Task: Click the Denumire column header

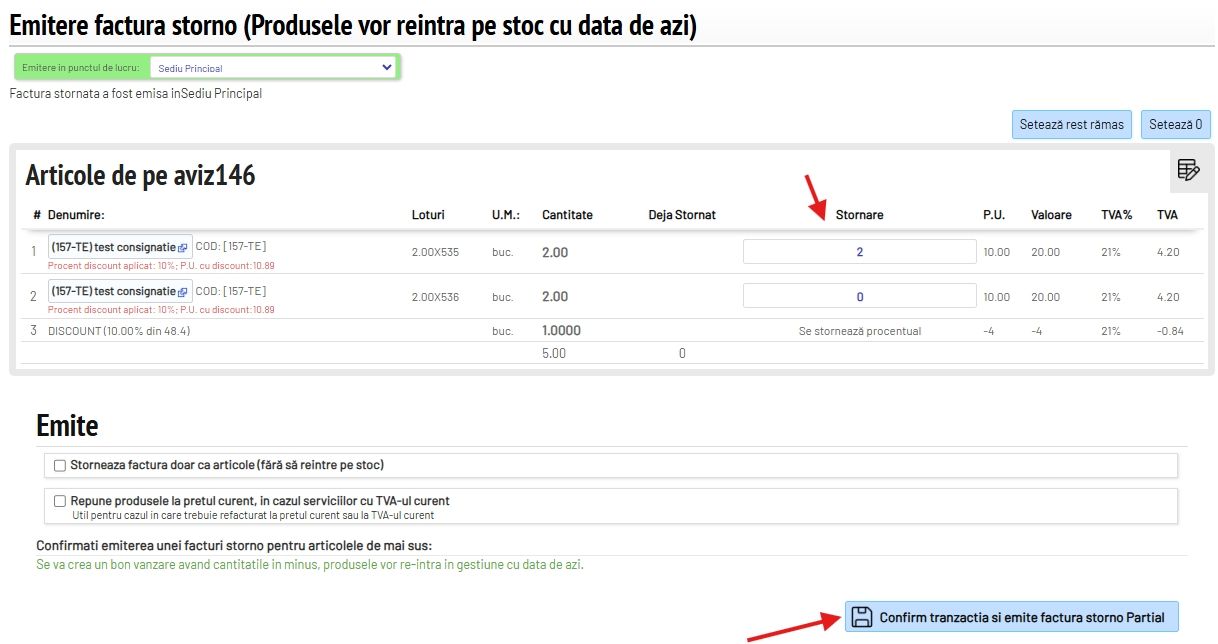Action: 76,215
